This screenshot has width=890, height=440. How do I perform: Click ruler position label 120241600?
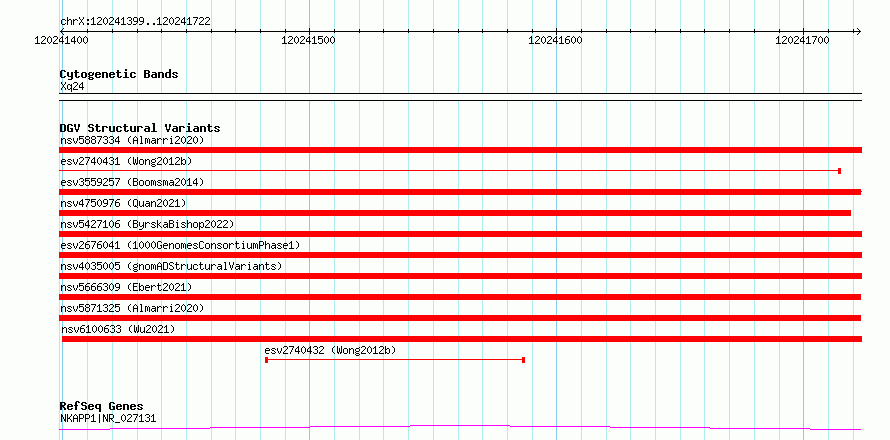click(x=555, y=40)
